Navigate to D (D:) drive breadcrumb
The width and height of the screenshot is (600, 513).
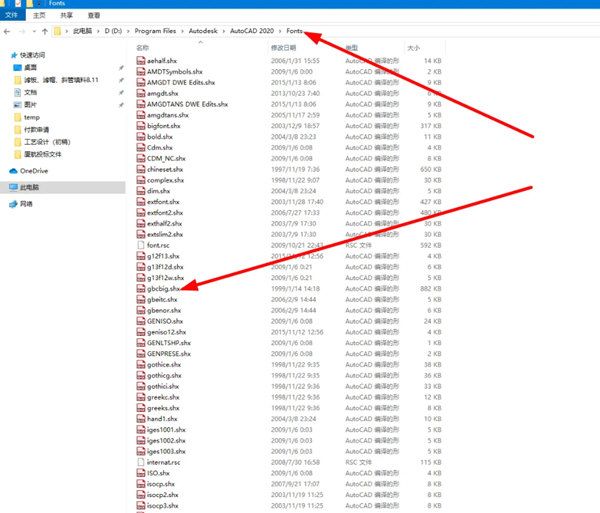pos(113,31)
